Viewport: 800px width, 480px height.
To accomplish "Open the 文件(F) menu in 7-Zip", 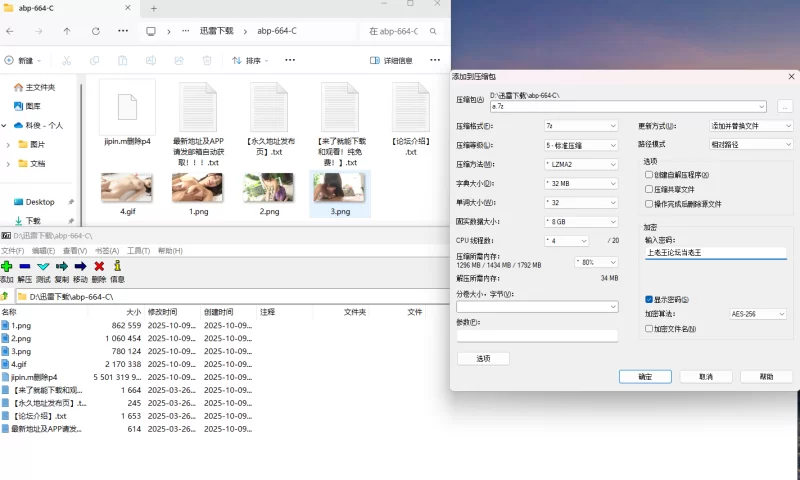I will point(12,251).
